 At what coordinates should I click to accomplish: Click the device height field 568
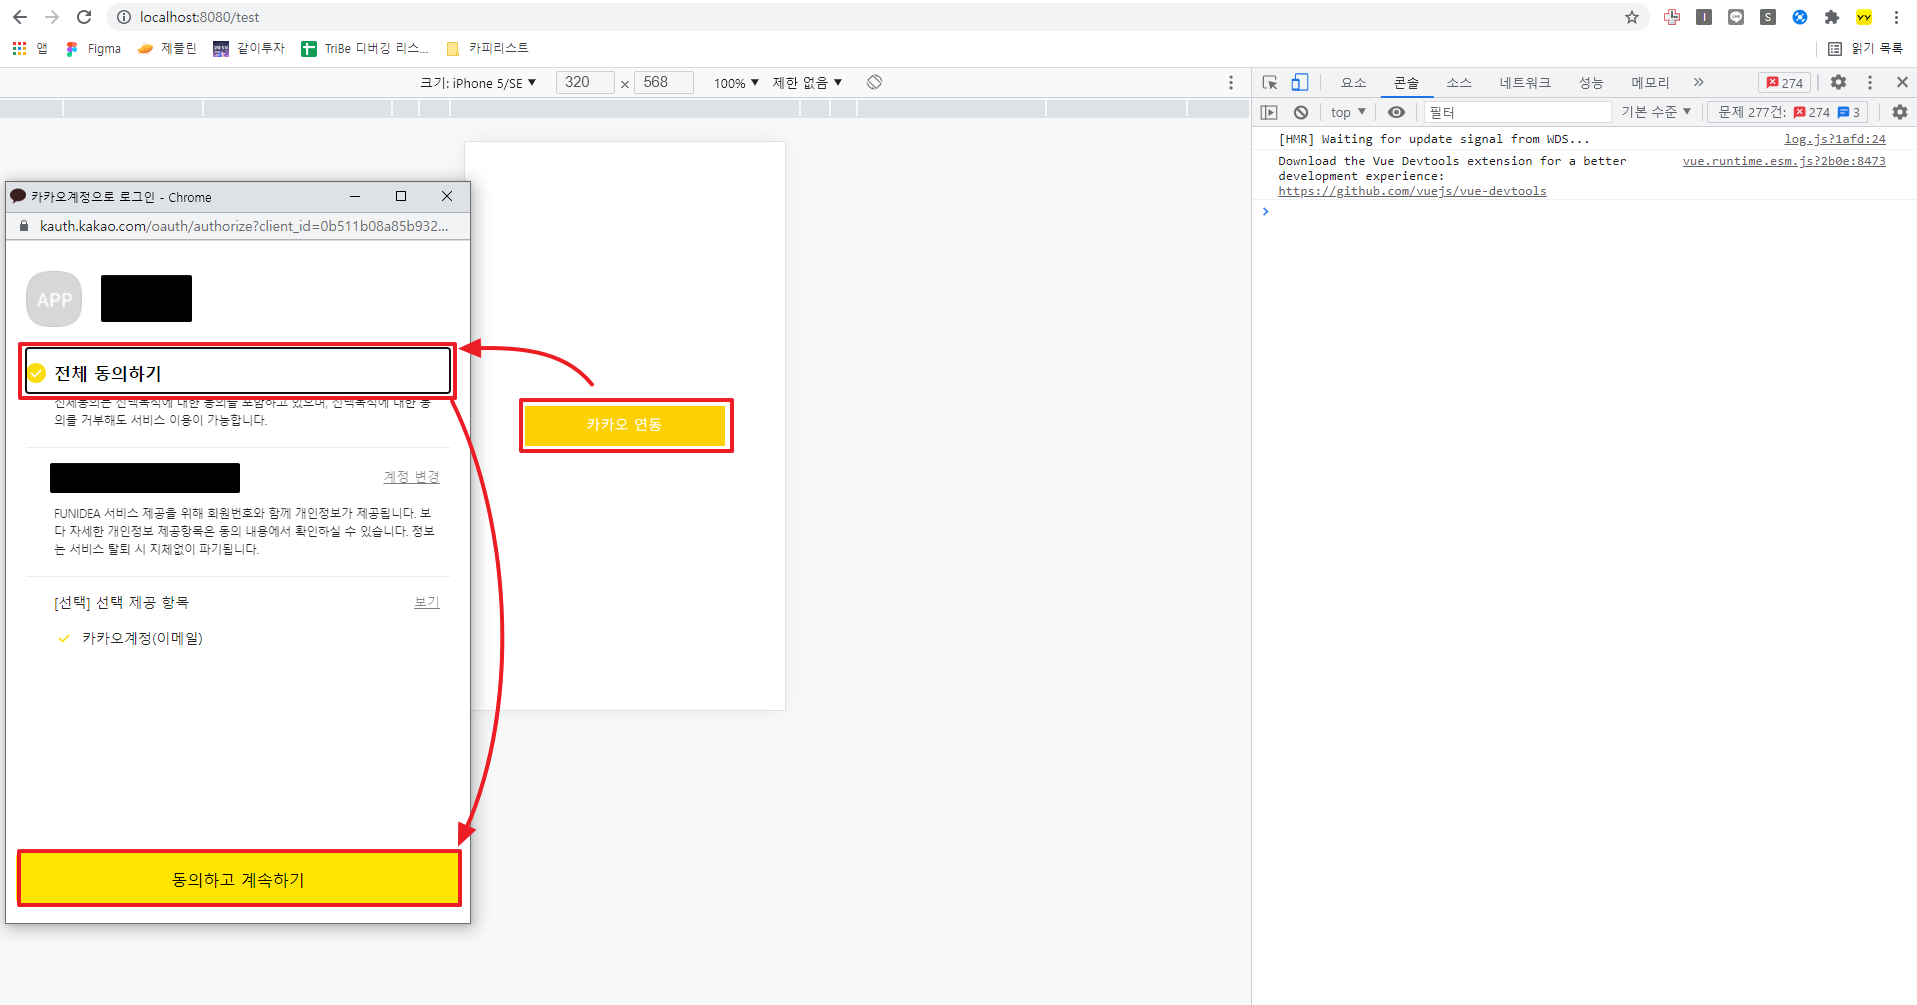click(x=664, y=82)
